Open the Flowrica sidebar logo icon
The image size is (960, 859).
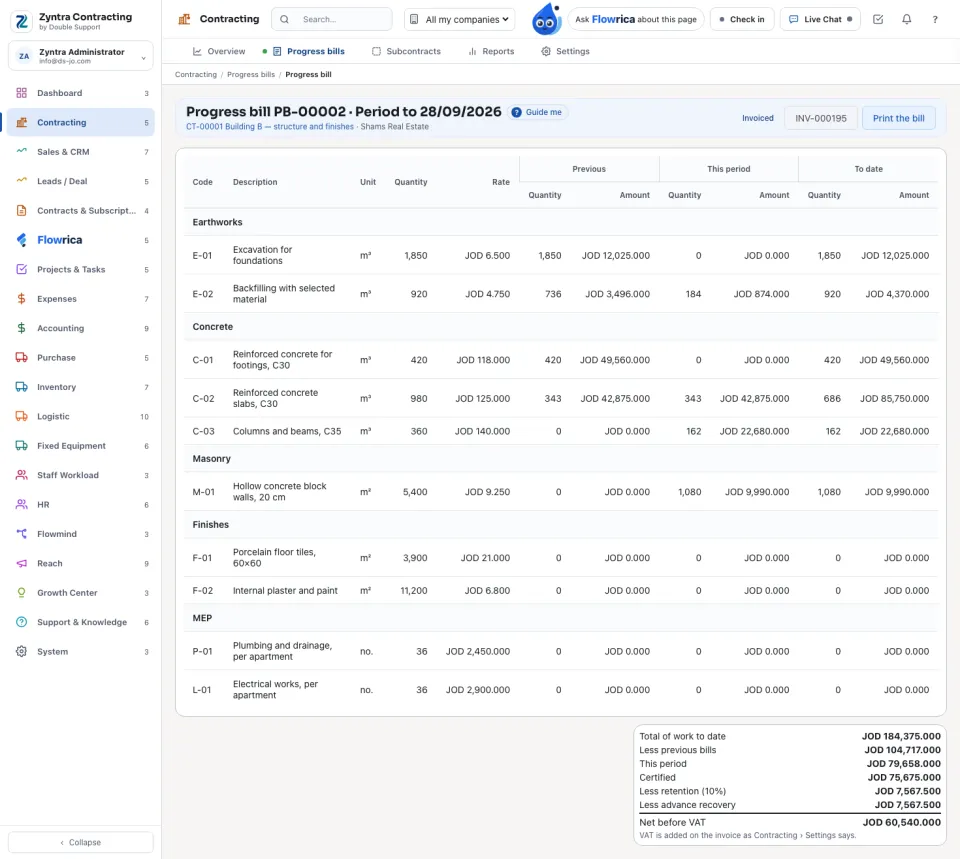point(21,240)
